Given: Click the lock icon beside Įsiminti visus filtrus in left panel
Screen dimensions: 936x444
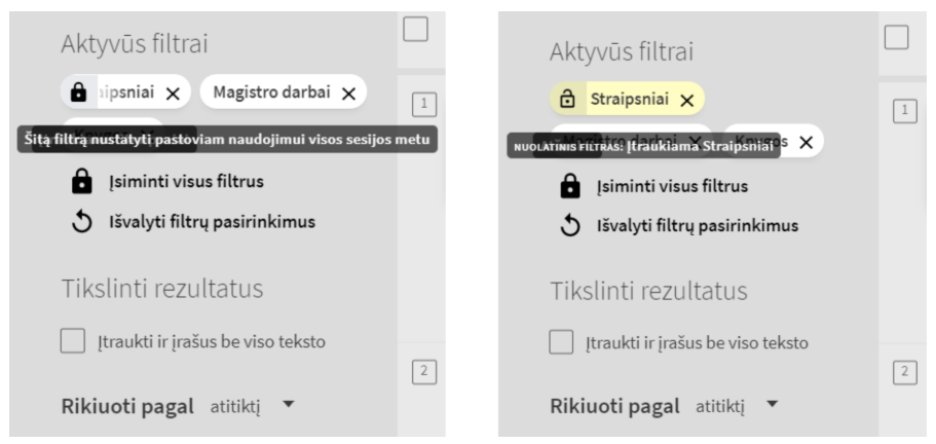Looking at the screenshot, I should [80, 182].
